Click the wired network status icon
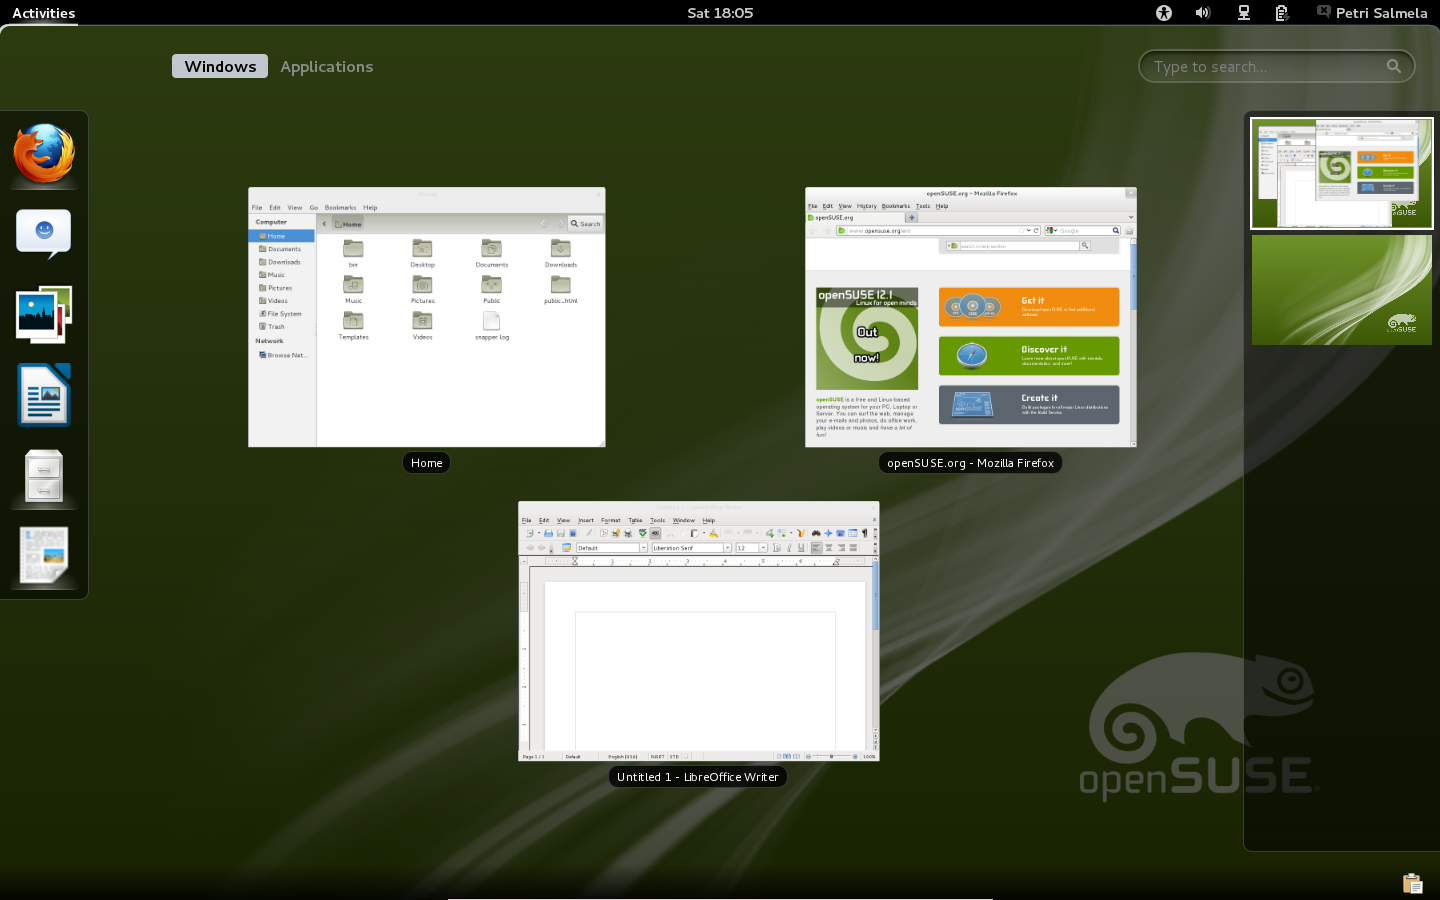 pos(1244,13)
